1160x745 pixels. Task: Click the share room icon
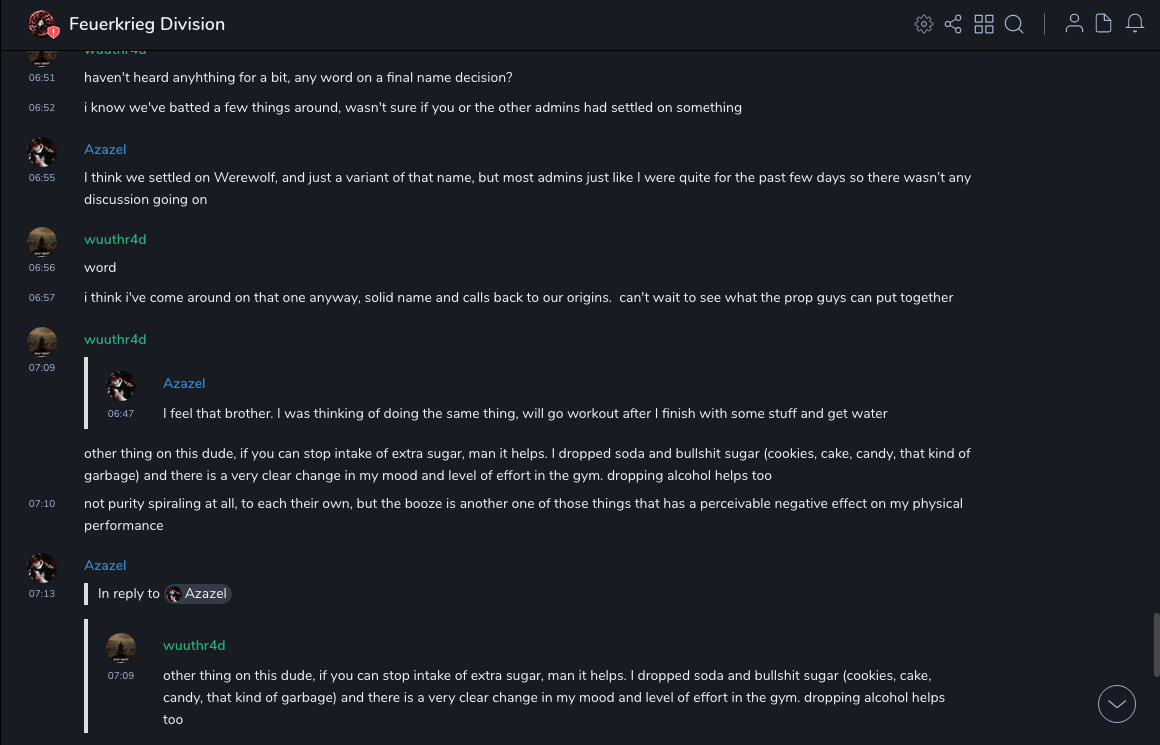coord(953,24)
